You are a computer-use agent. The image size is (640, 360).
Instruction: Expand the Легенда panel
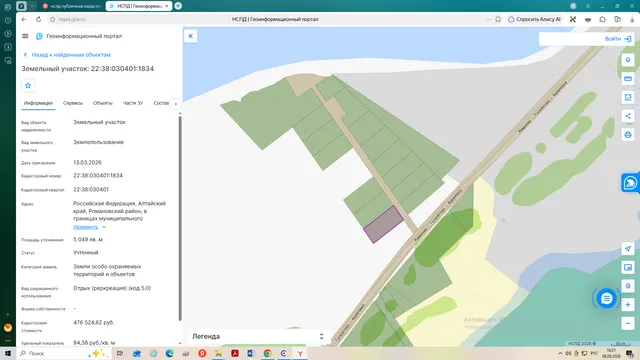point(258,336)
